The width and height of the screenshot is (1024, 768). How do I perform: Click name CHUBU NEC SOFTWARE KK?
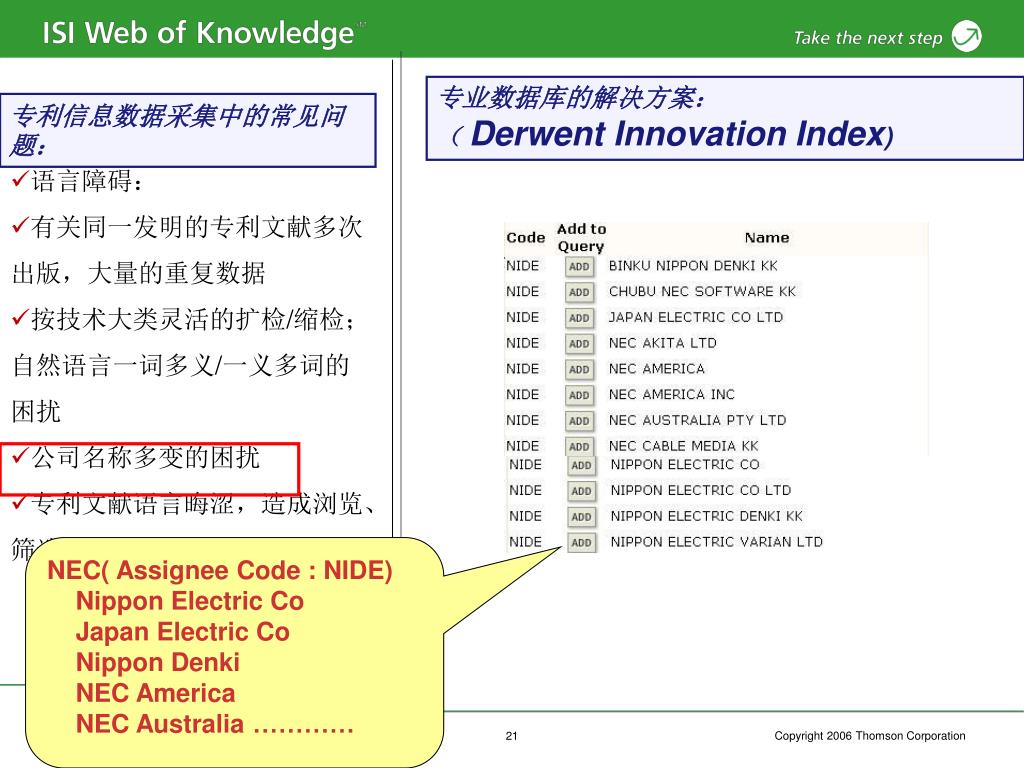[x=702, y=291]
